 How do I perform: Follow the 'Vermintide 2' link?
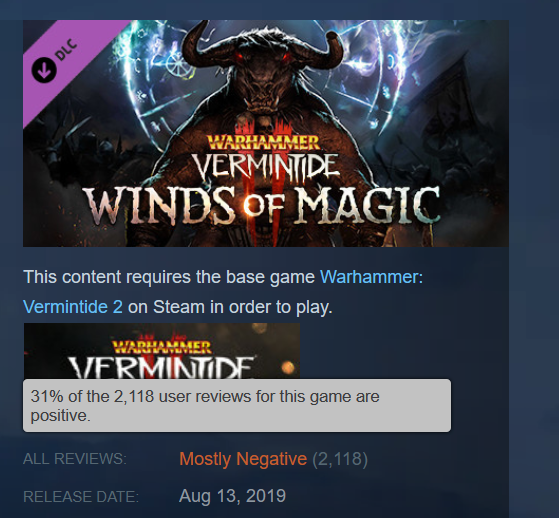[73, 307]
